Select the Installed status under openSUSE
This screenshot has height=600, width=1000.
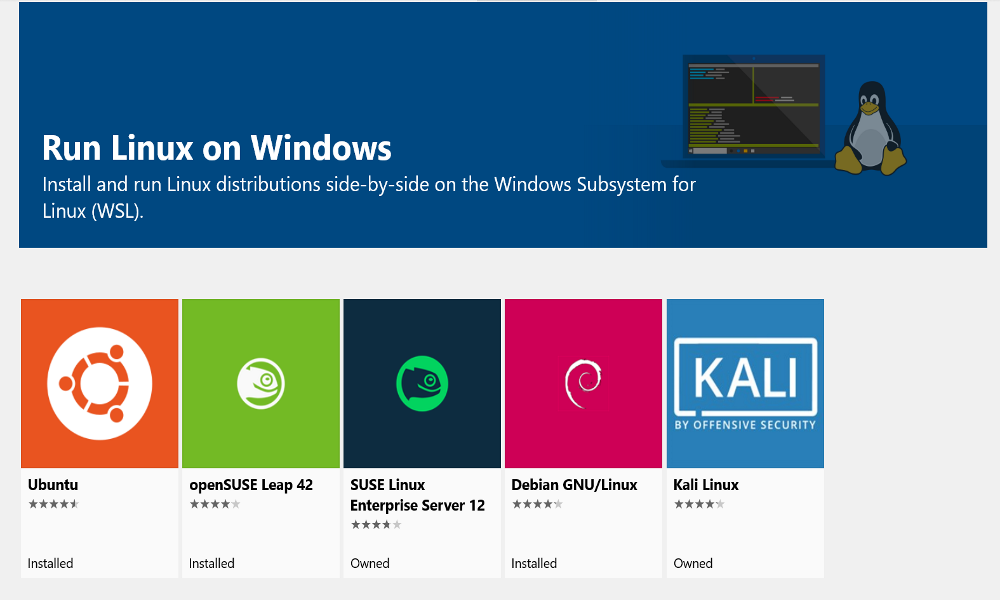pos(210,563)
